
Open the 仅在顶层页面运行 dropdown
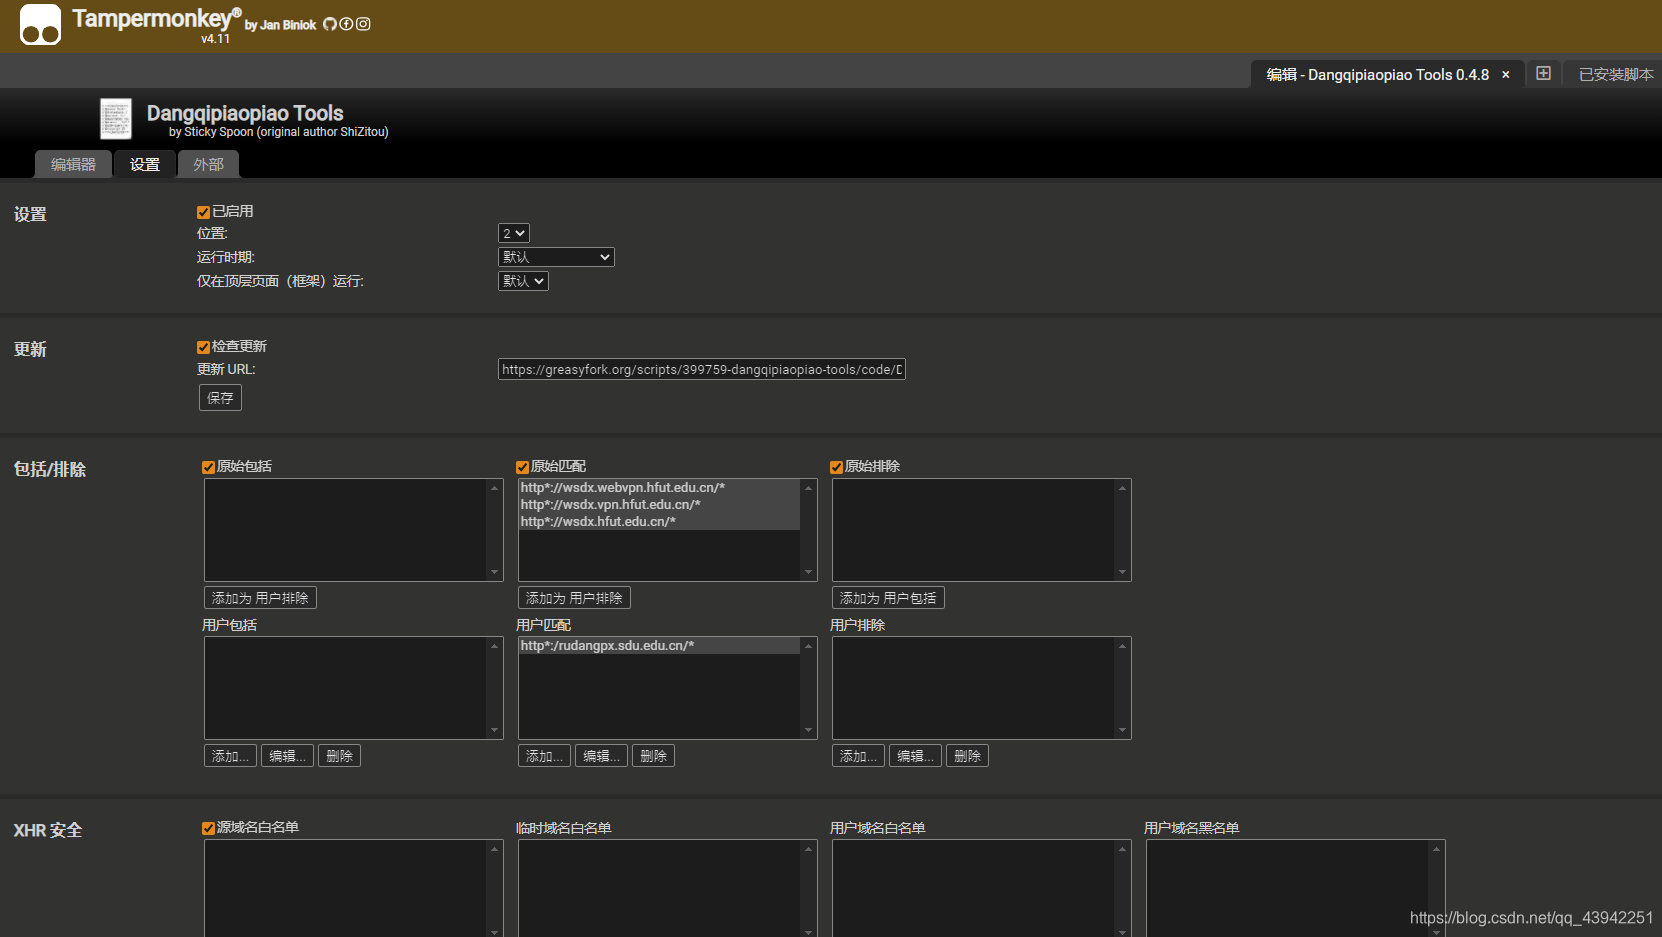tap(523, 281)
